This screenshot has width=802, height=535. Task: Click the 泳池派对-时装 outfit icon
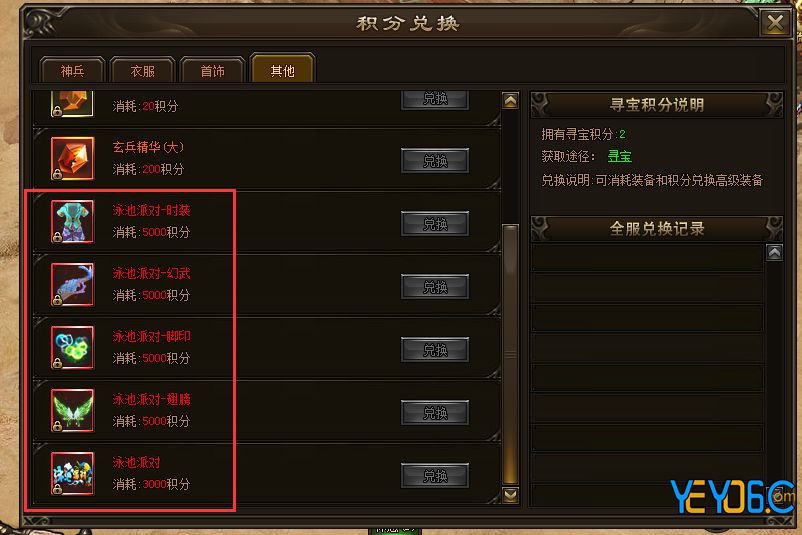(x=72, y=221)
